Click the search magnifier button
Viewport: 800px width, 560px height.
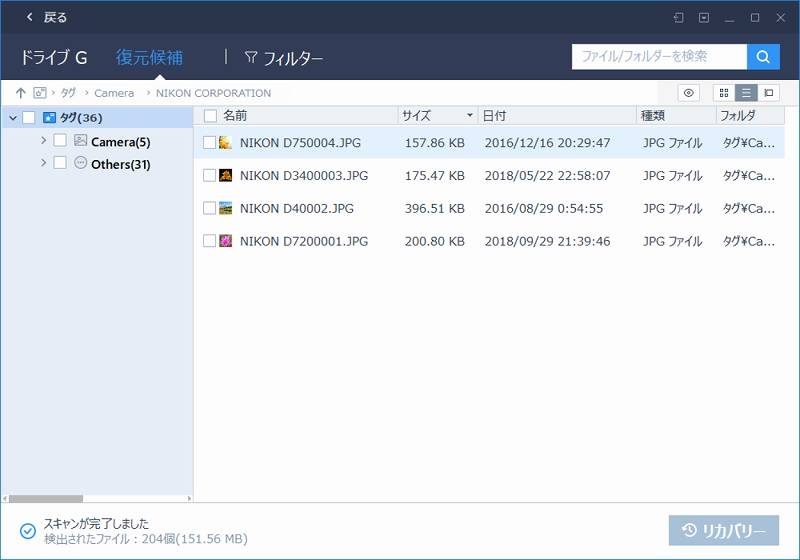(763, 57)
